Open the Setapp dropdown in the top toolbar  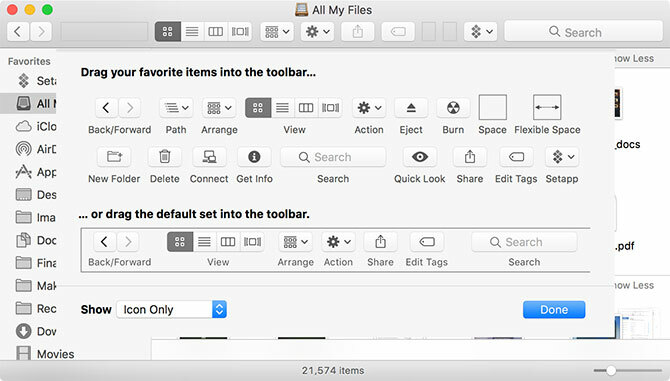coord(481,32)
